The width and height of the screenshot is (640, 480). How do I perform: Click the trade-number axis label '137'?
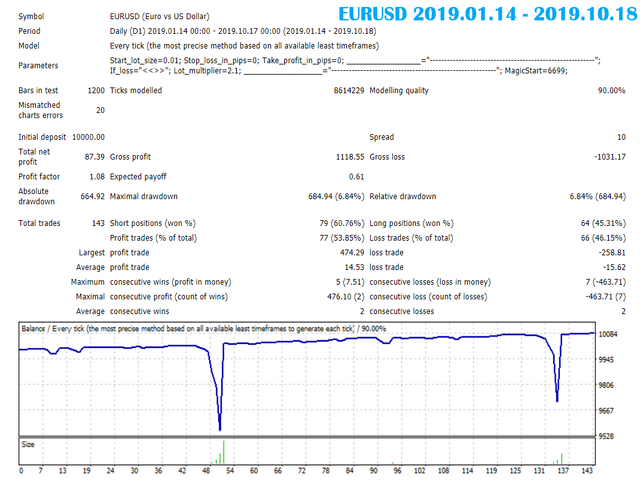coord(563,471)
